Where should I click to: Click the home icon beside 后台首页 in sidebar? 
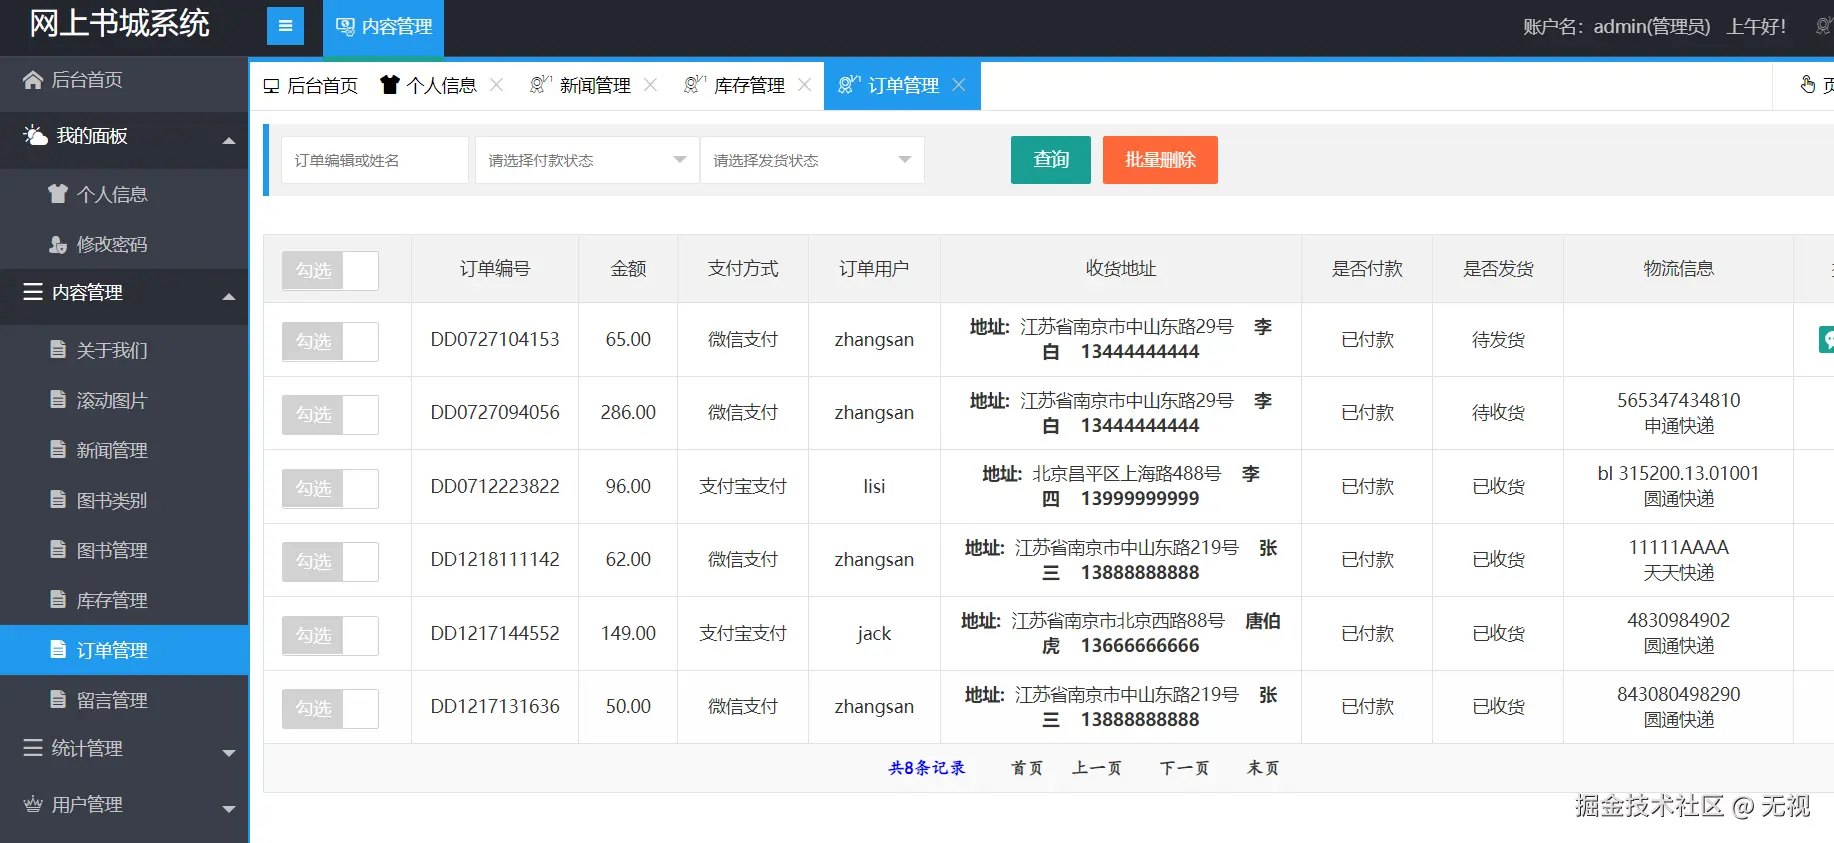pos(33,79)
